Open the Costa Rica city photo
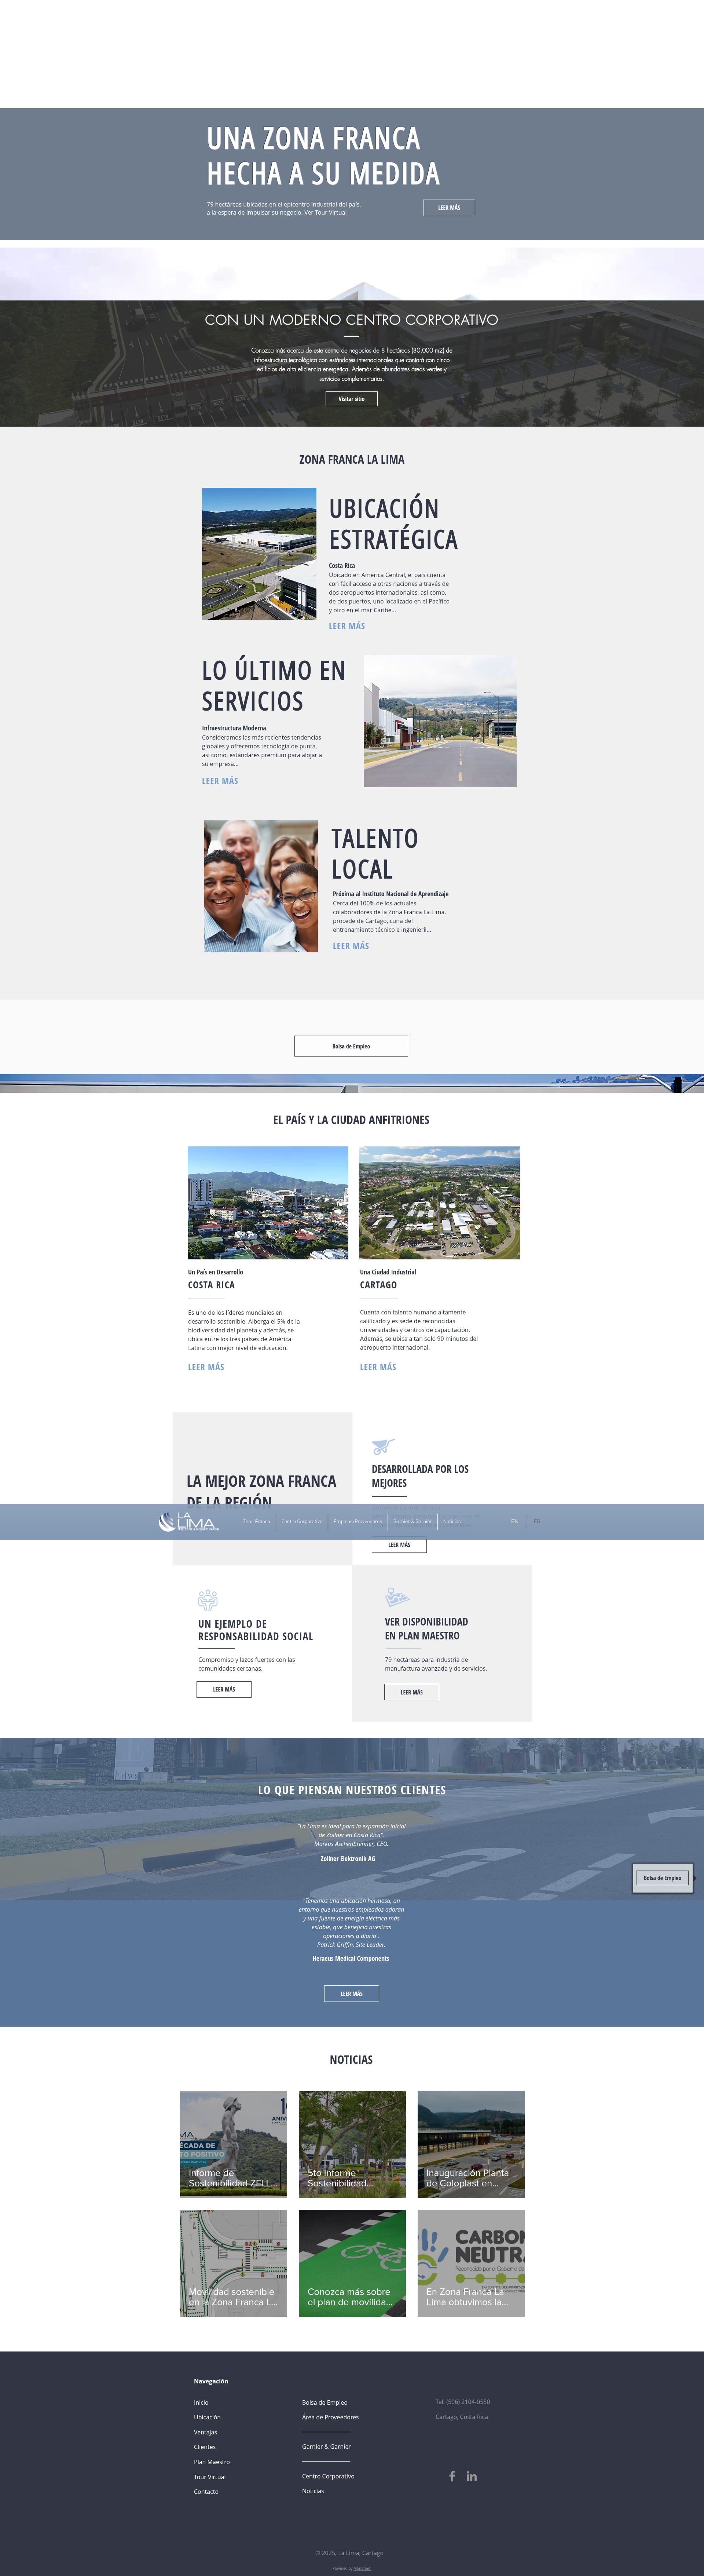Viewport: 704px width, 2576px height. pos(268,1203)
